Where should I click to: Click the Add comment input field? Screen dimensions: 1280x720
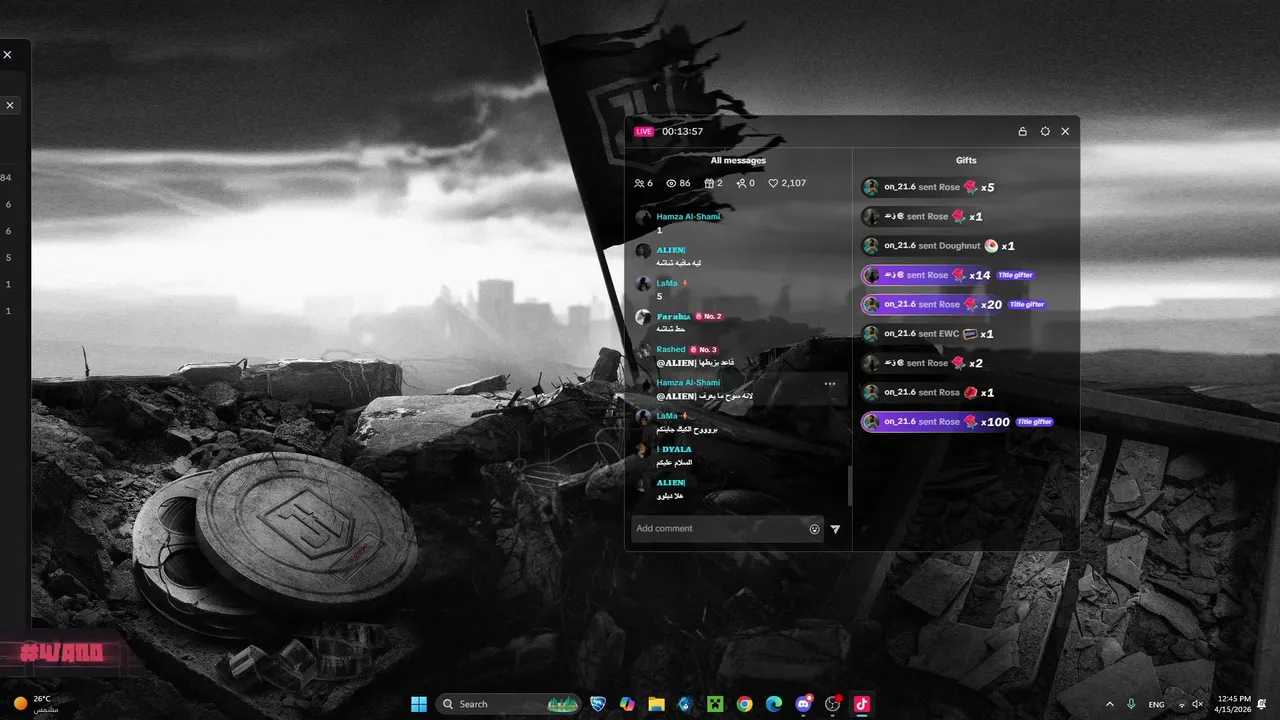[x=727, y=529]
